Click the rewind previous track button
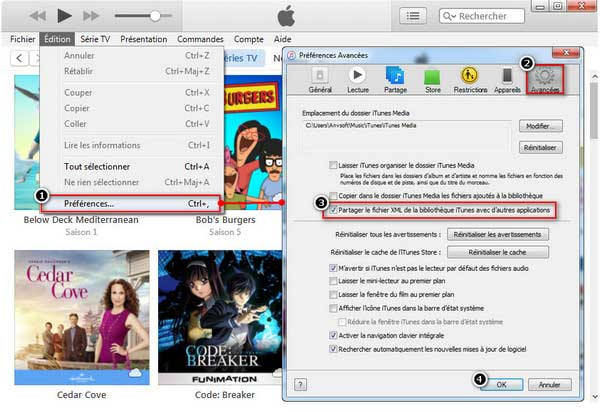 pos(38,16)
